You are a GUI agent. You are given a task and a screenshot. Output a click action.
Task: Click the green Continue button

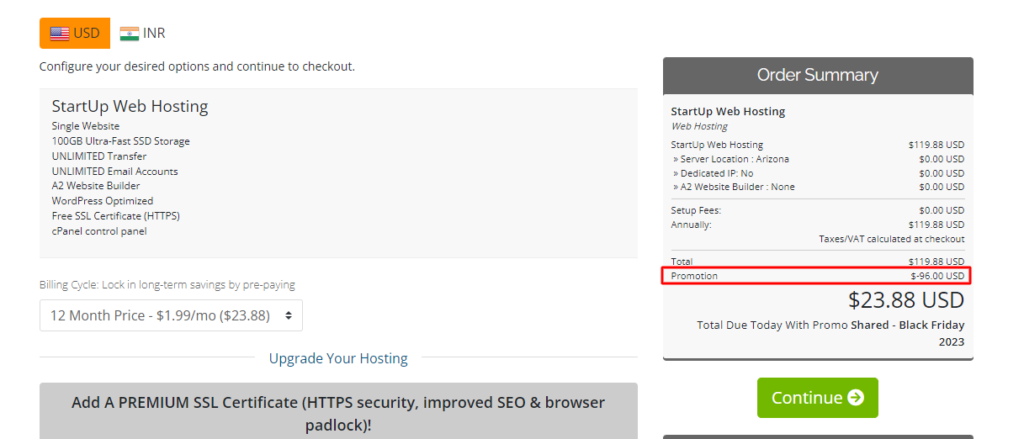click(818, 398)
